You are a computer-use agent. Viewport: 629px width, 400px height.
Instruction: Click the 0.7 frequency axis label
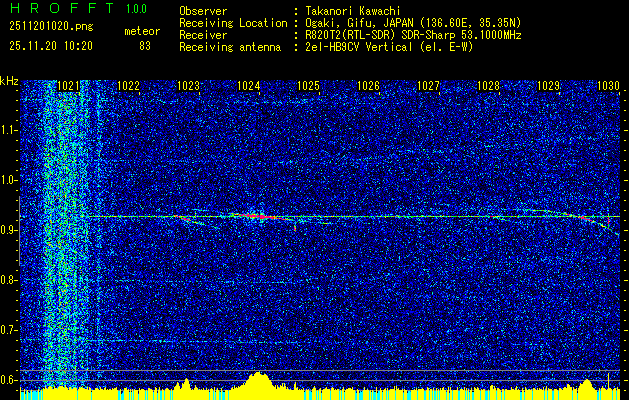pos(7,330)
